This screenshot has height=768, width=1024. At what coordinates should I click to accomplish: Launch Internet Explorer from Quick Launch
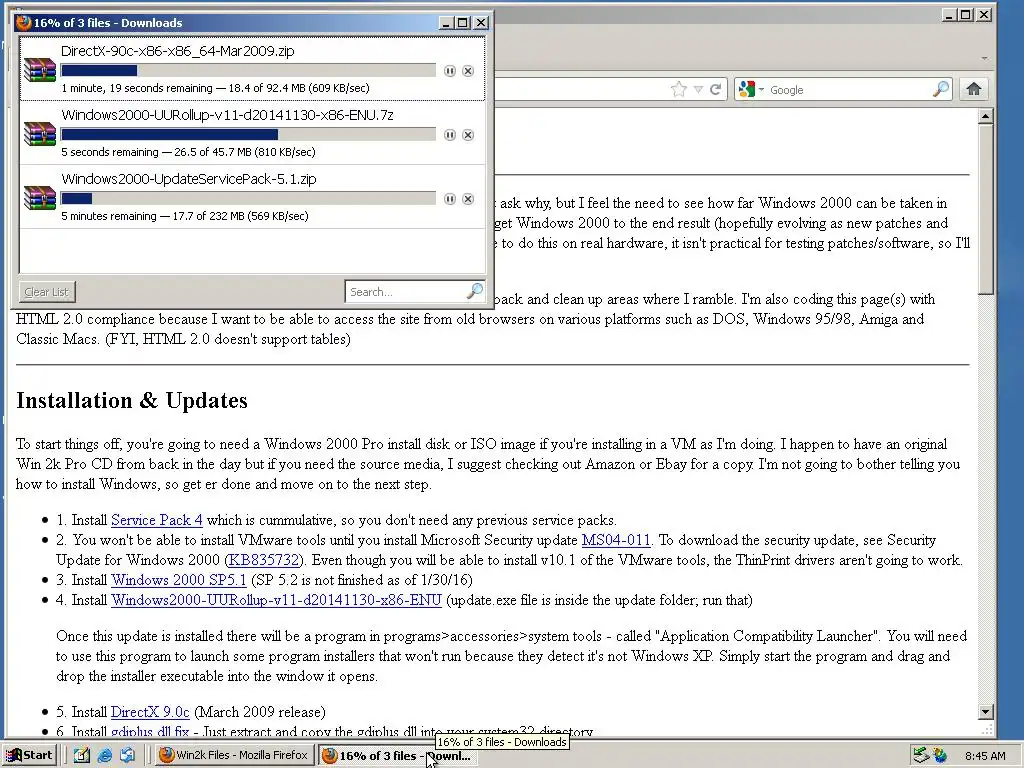coord(104,756)
